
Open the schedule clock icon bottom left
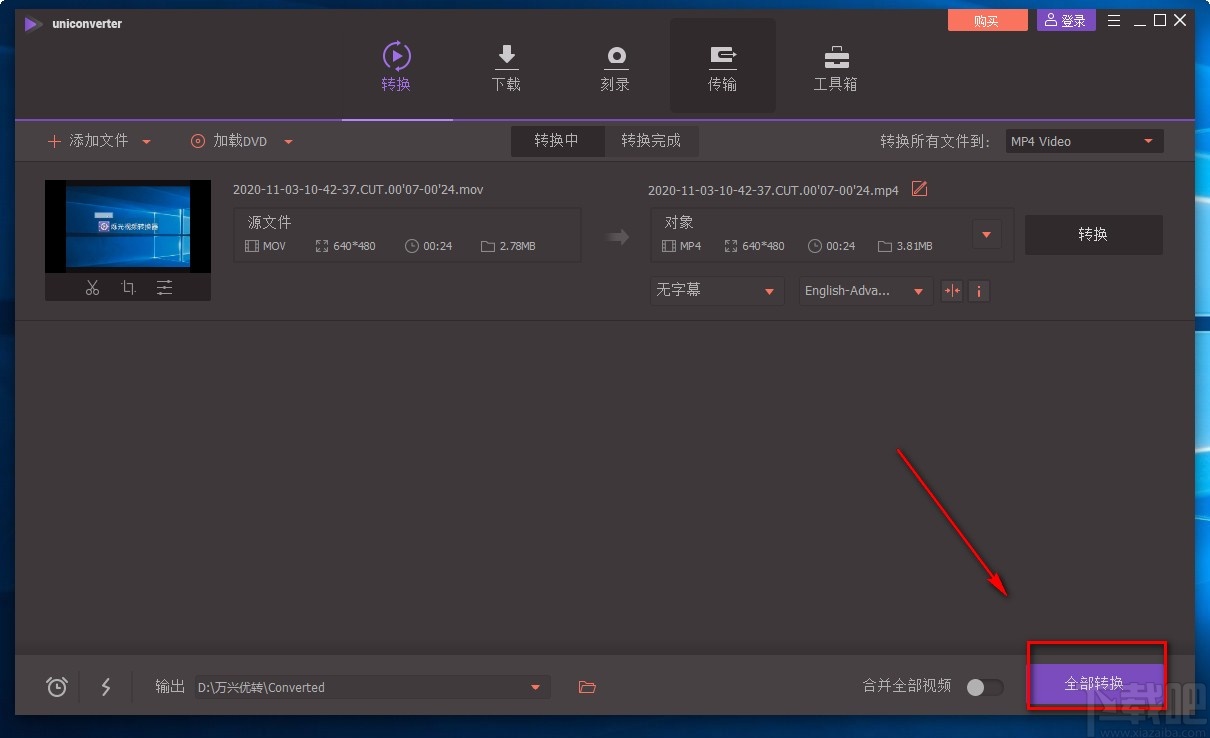[x=56, y=687]
